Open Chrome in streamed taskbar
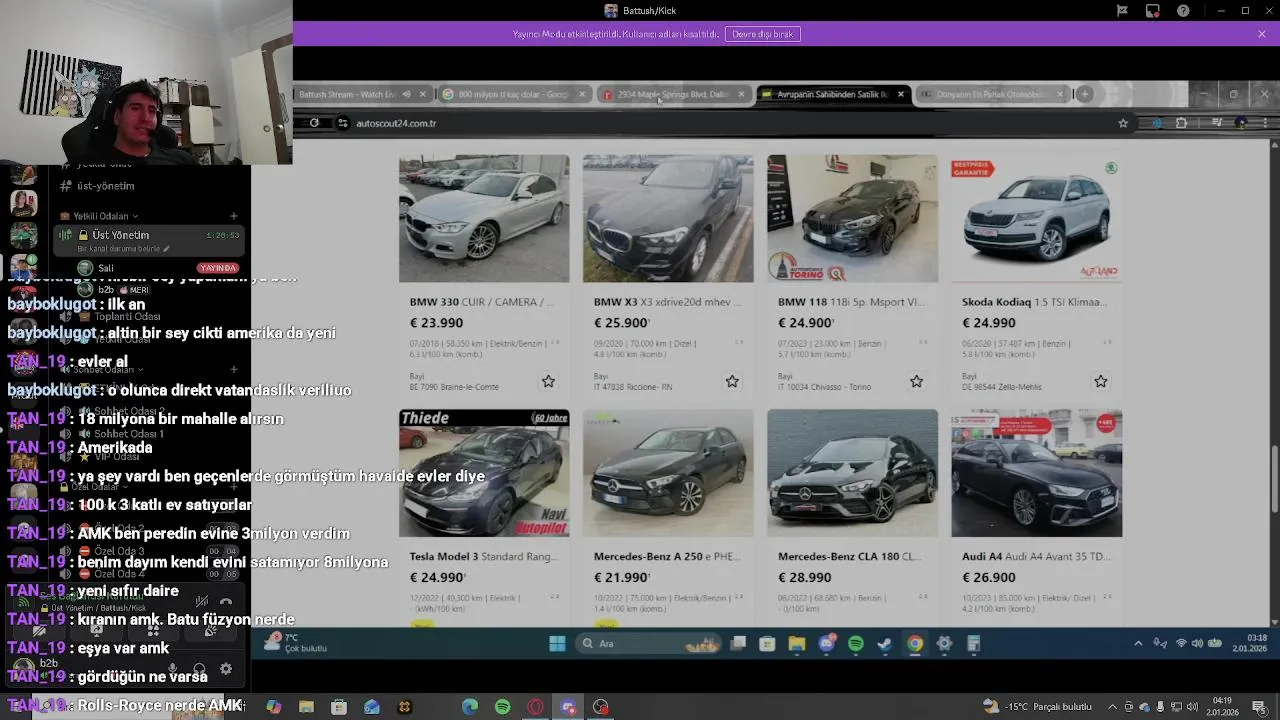 [915, 644]
